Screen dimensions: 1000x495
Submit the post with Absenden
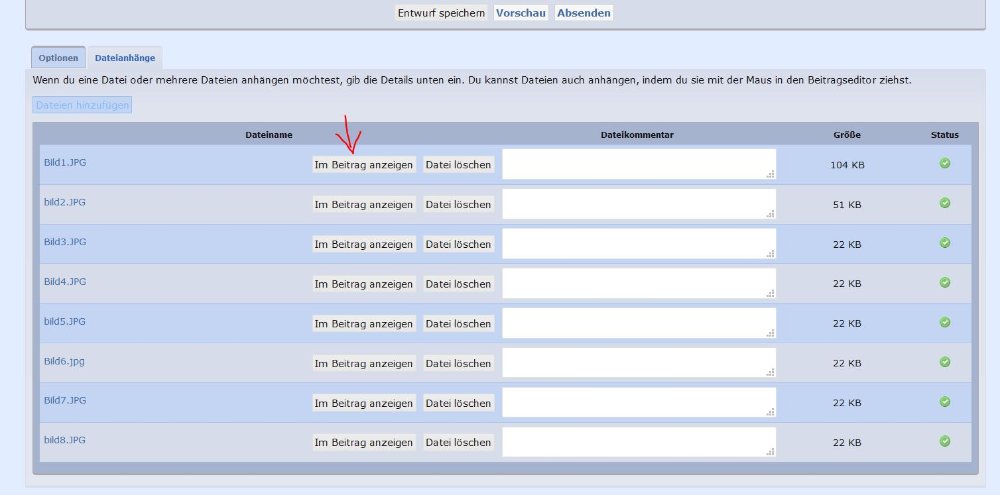click(x=583, y=13)
